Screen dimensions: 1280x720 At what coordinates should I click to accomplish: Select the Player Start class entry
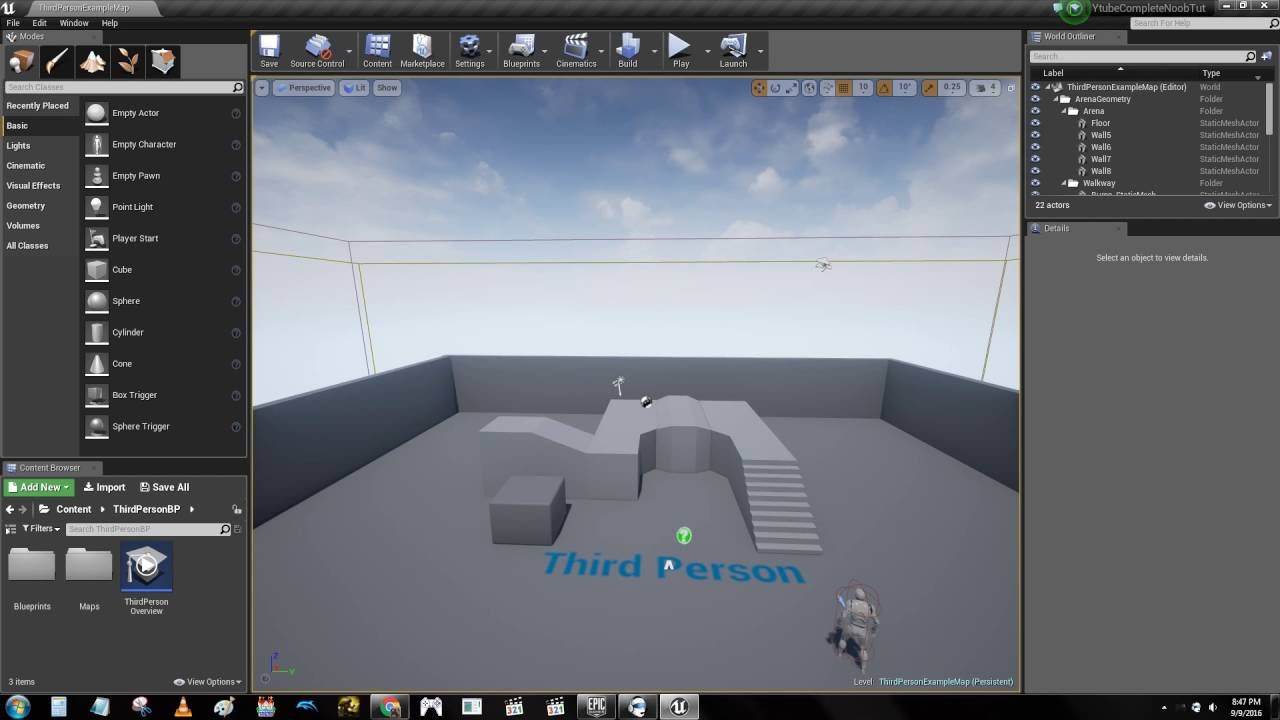[x=163, y=238]
